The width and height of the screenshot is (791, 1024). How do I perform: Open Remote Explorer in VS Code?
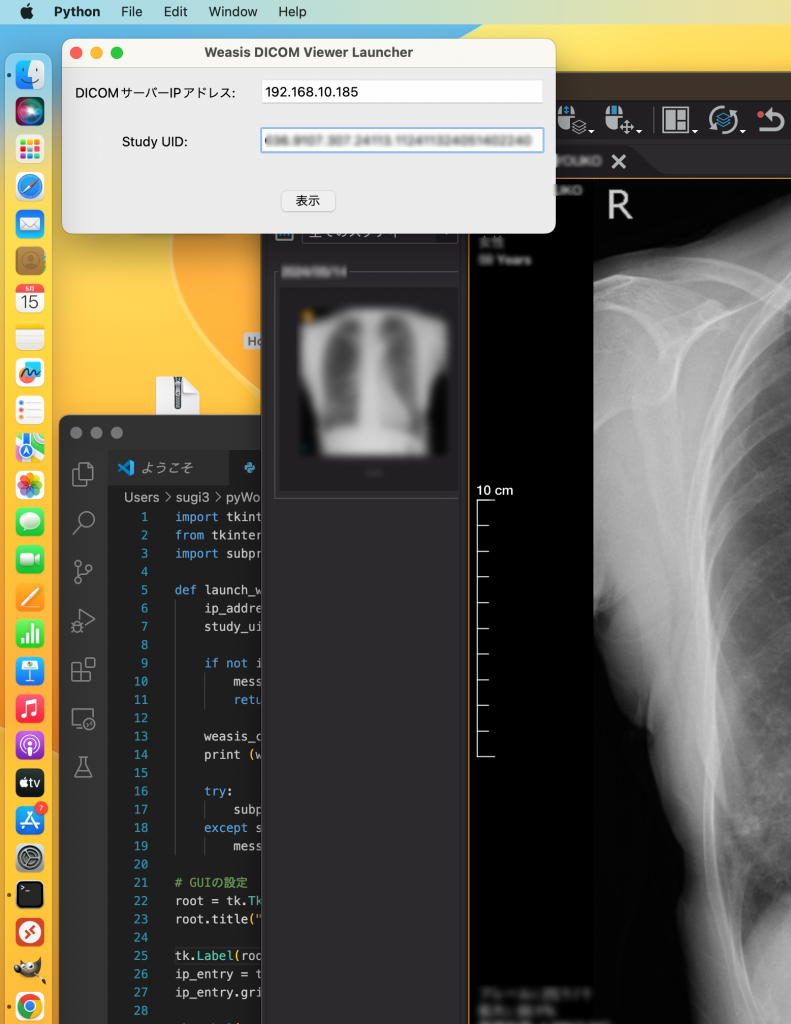point(83,718)
